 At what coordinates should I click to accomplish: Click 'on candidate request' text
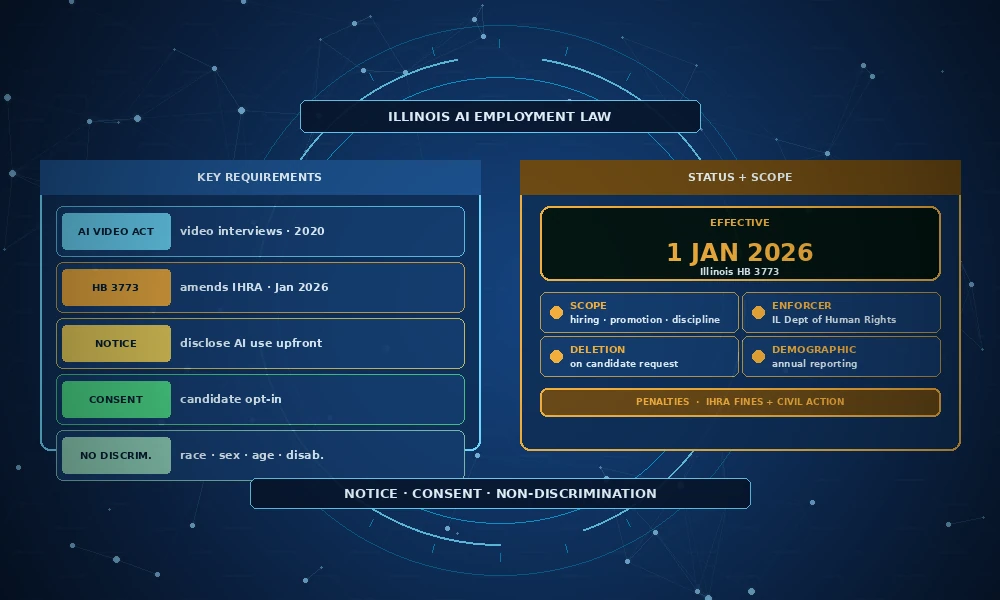tap(624, 363)
